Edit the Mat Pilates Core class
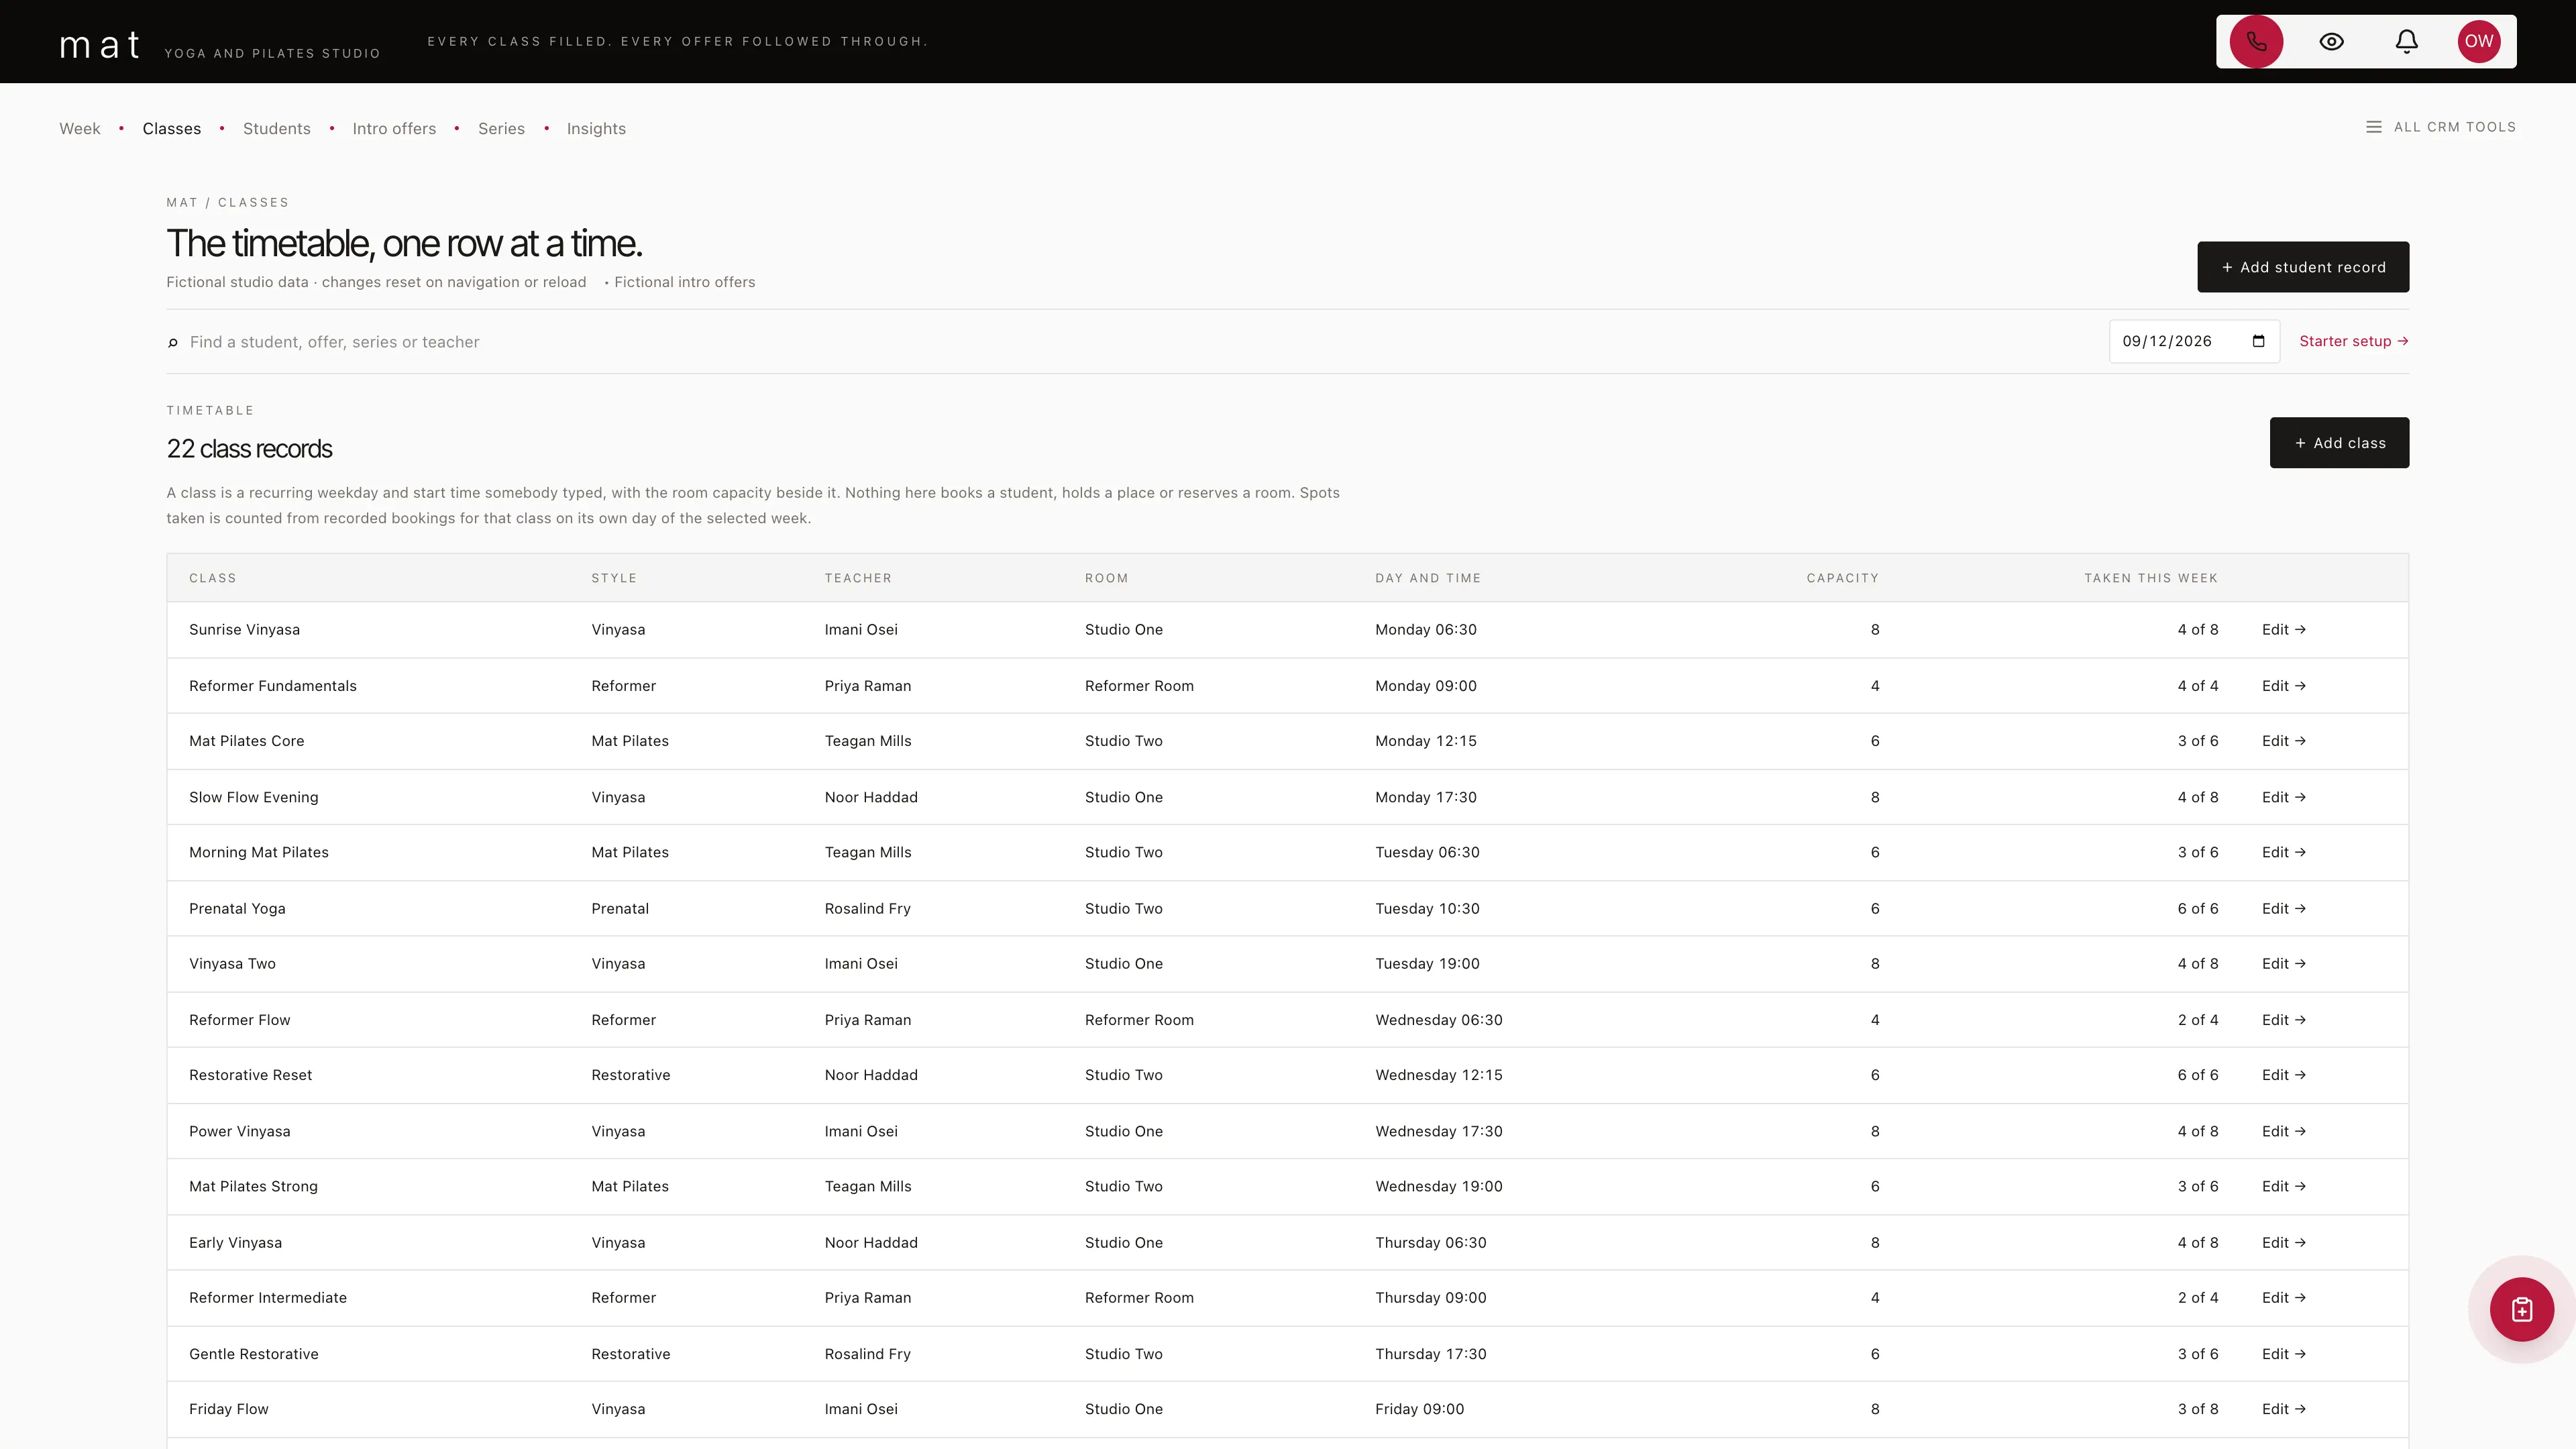Image resolution: width=2576 pixels, height=1449 pixels. 2283,740
